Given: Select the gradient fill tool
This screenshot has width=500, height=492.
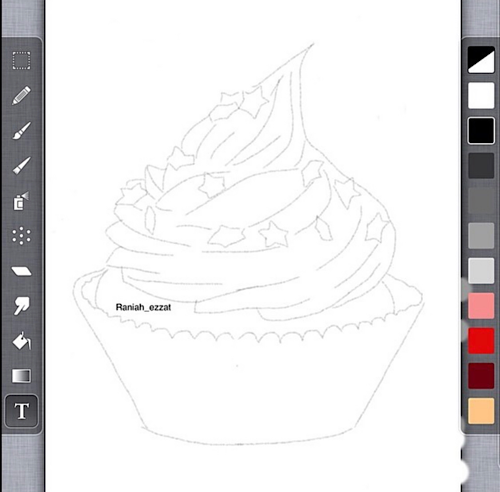Looking at the screenshot, I should point(22,376).
